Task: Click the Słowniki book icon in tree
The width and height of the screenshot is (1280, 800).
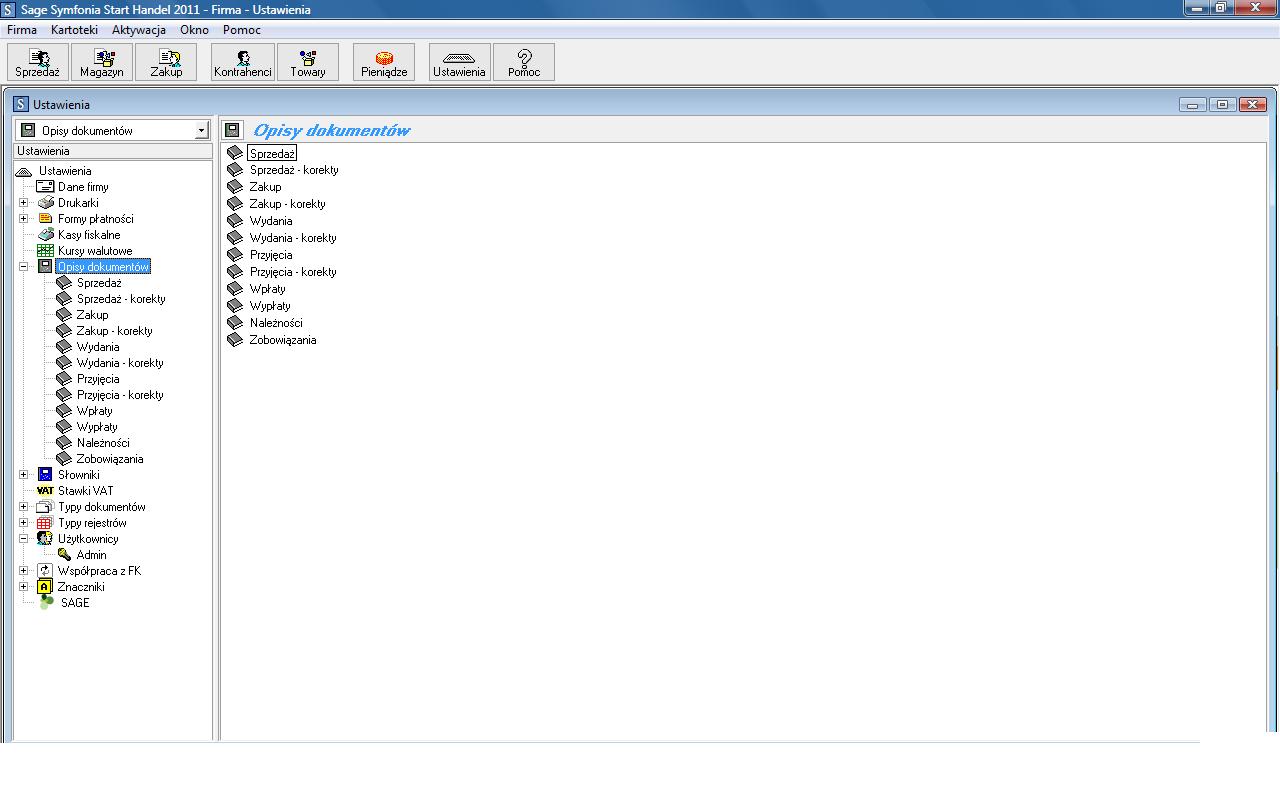Action: pos(45,475)
